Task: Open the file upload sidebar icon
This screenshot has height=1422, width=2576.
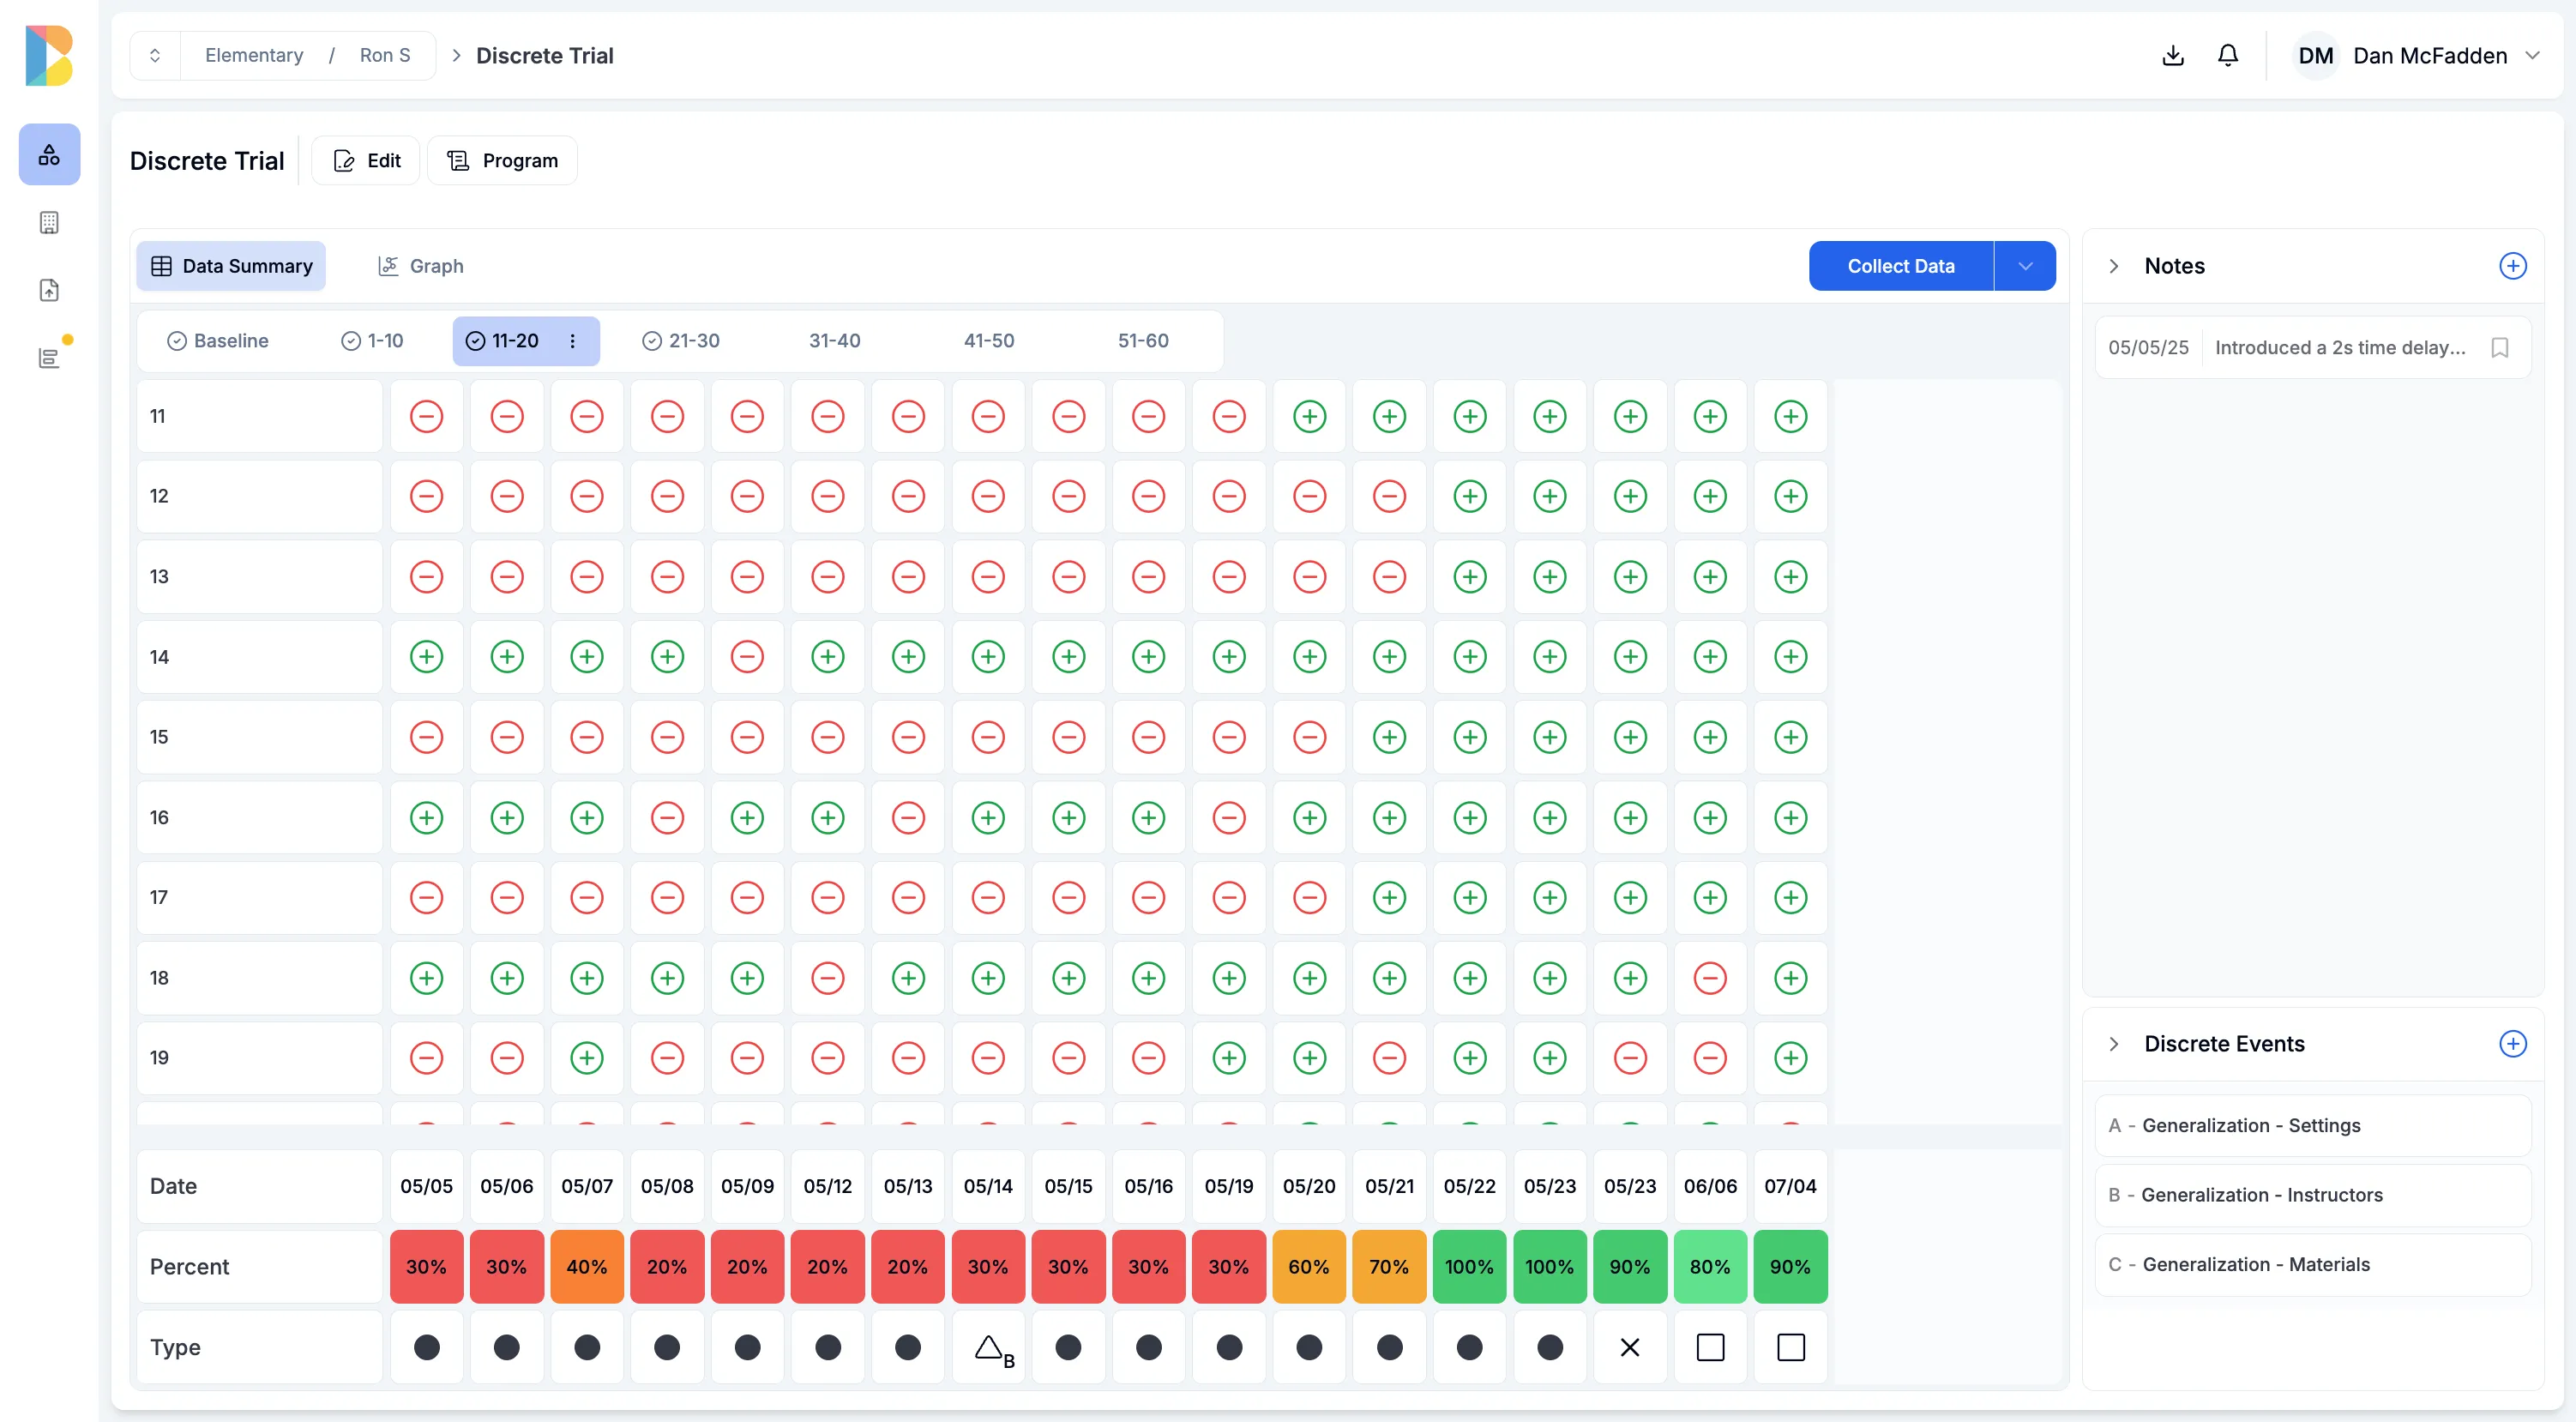Action: 49,291
